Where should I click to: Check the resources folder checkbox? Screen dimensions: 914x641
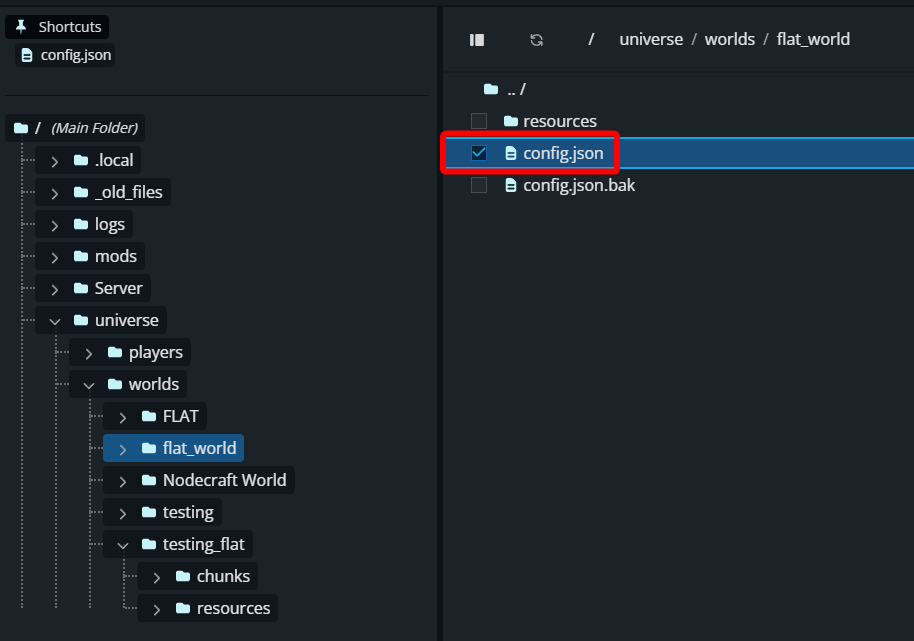tap(478, 120)
